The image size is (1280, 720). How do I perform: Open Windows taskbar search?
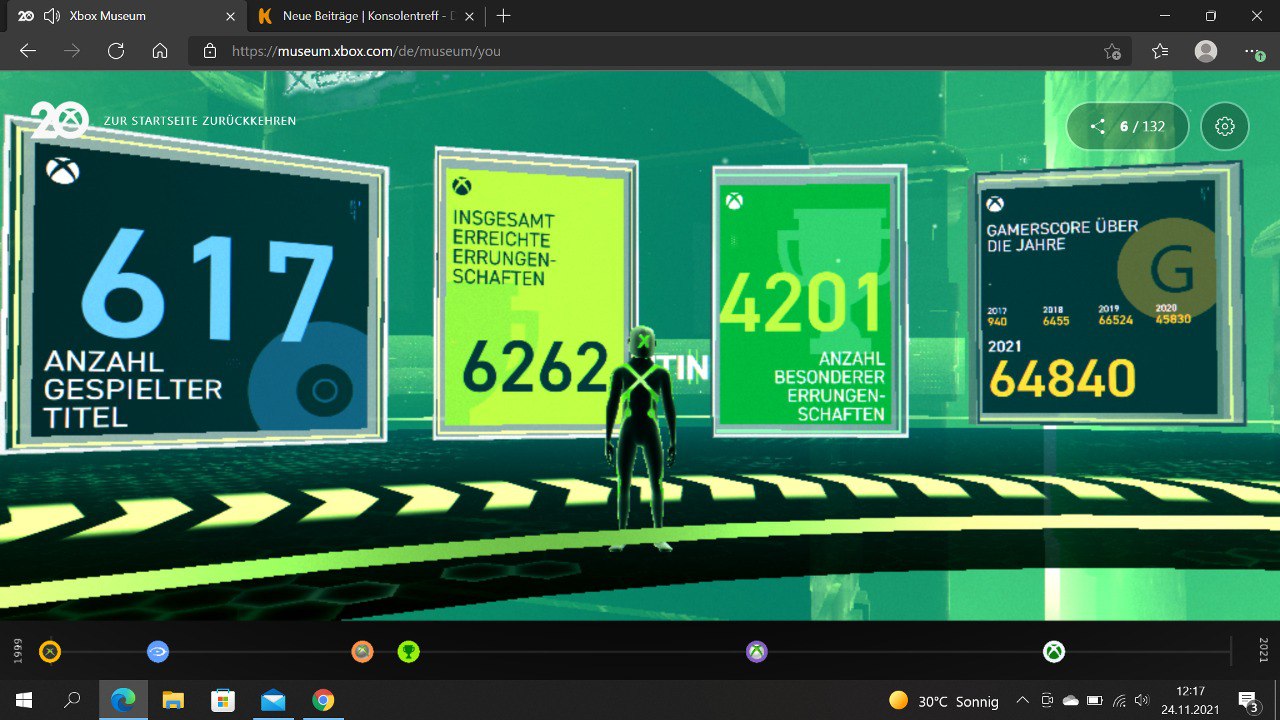pyautogui.click(x=72, y=700)
